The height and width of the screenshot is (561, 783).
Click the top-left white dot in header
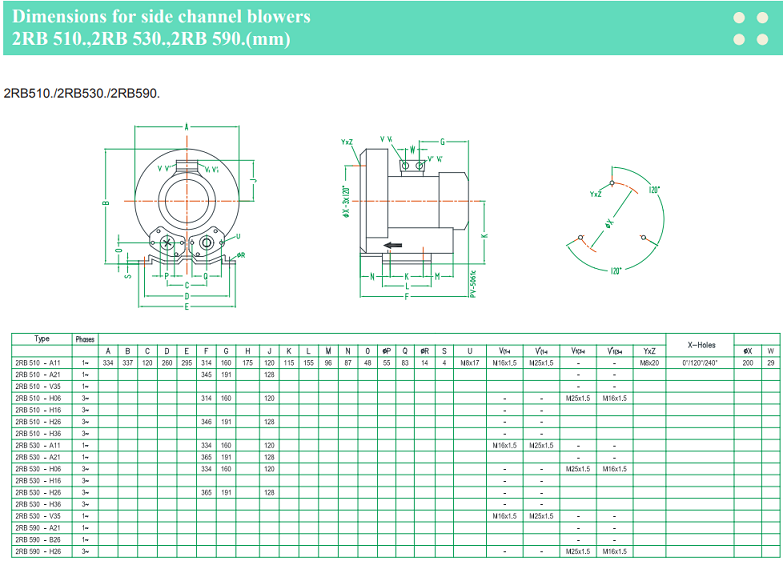pyautogui.click(x=739, y=17)
